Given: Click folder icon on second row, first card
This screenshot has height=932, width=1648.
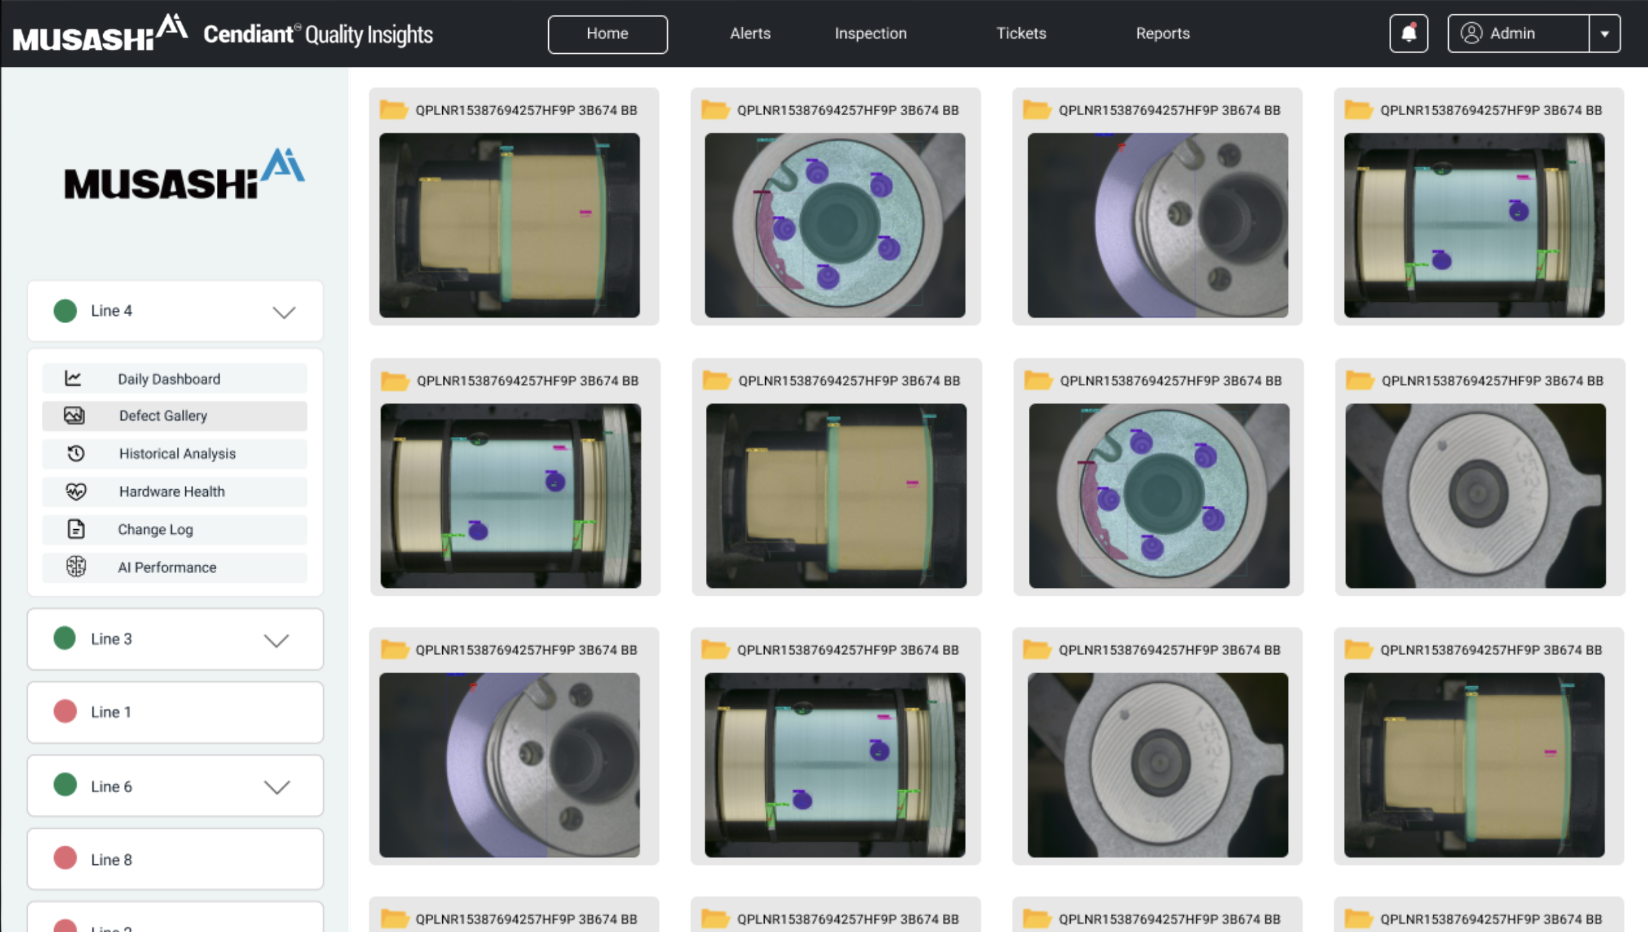Looking at the screenshot, I should (395, 381).
